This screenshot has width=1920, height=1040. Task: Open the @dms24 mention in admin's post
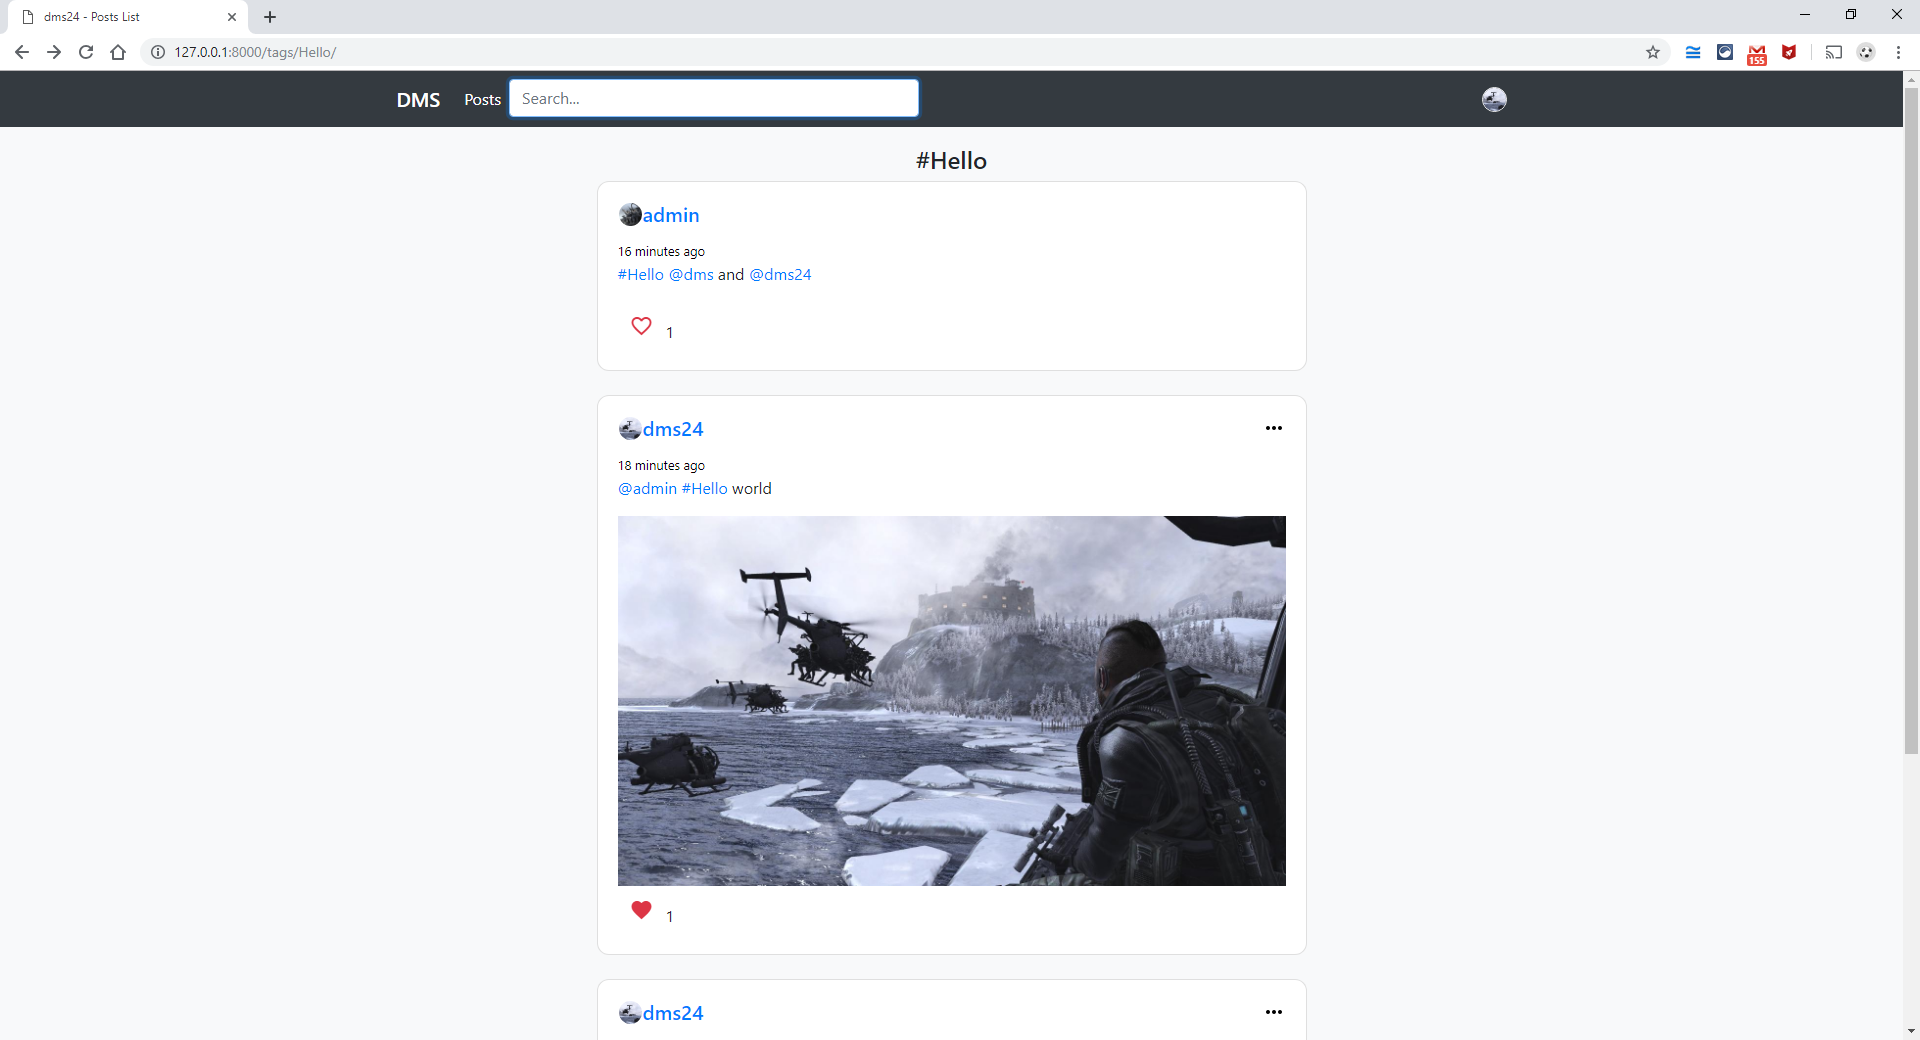(780, 275)
